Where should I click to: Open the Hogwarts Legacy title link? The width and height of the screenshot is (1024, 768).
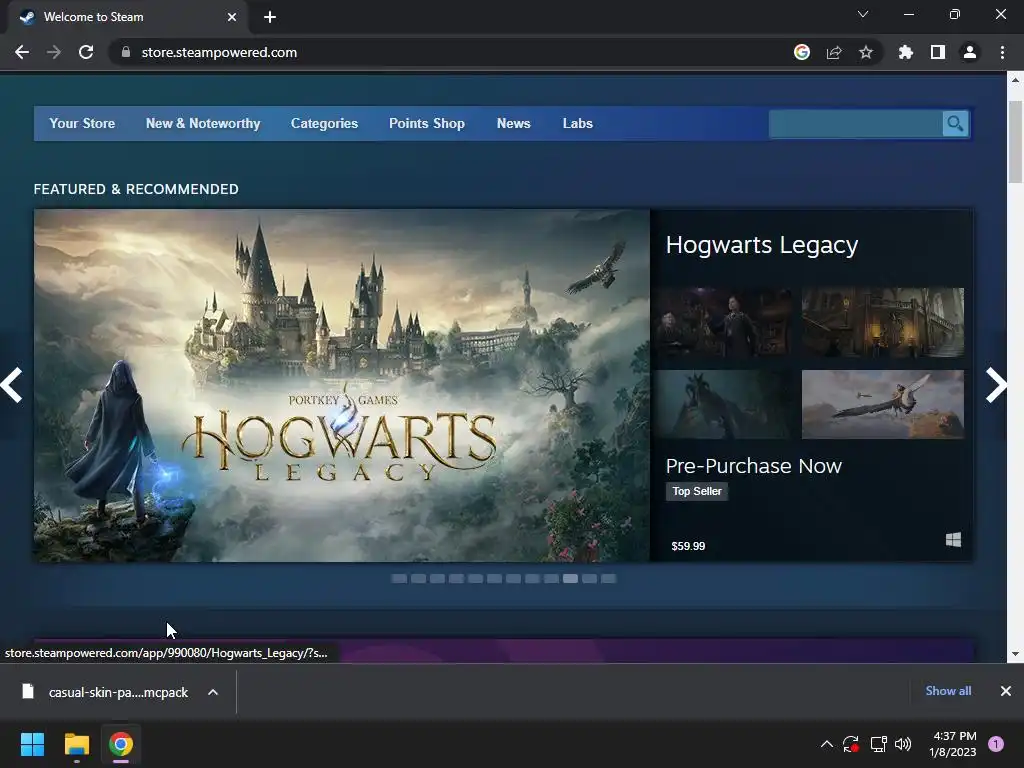tap(761, 245)
